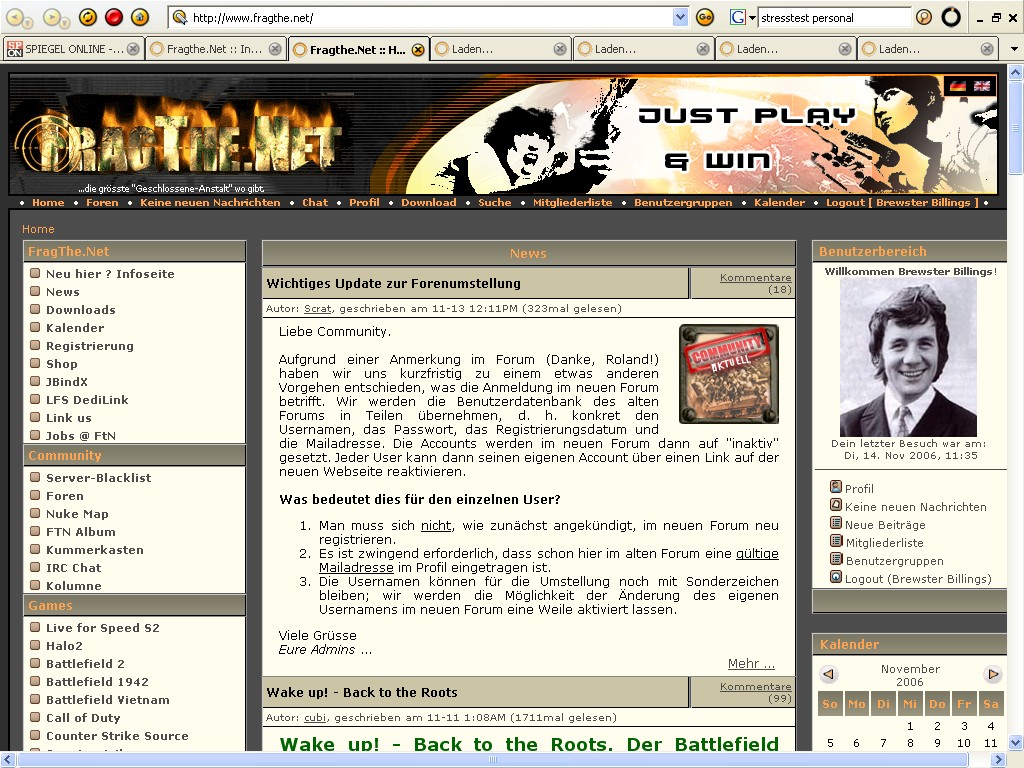
Task: Open the address bar URL history dropdown
Action: point(680,17)
